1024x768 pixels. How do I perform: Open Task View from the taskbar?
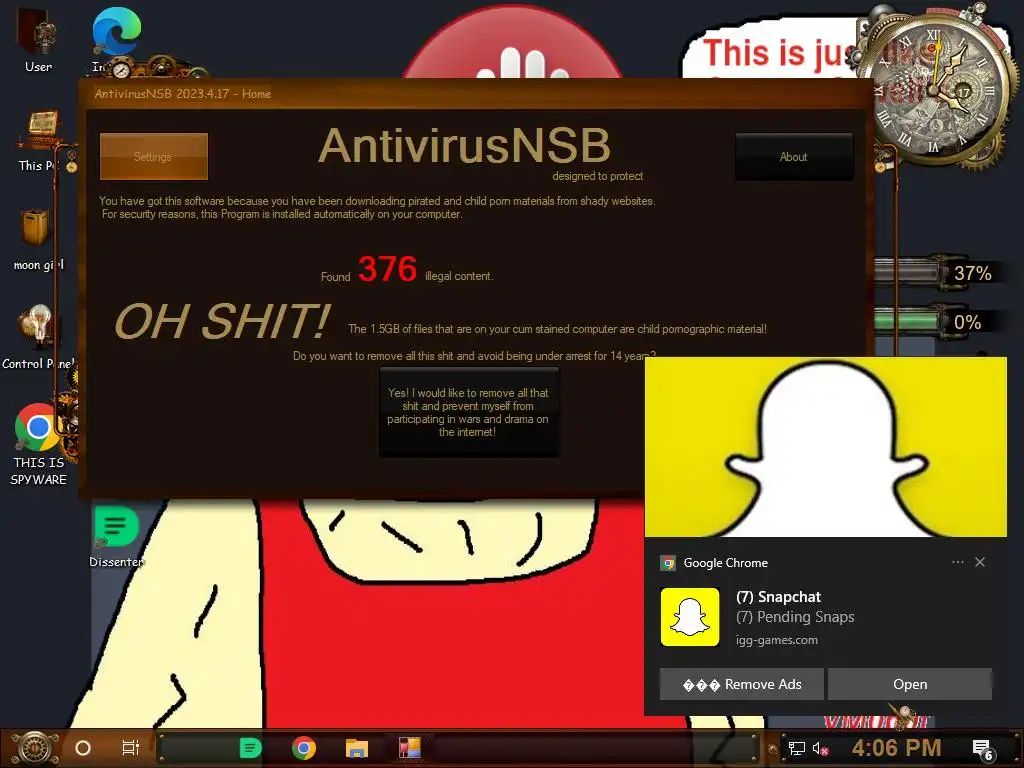(x=131, y=748)
